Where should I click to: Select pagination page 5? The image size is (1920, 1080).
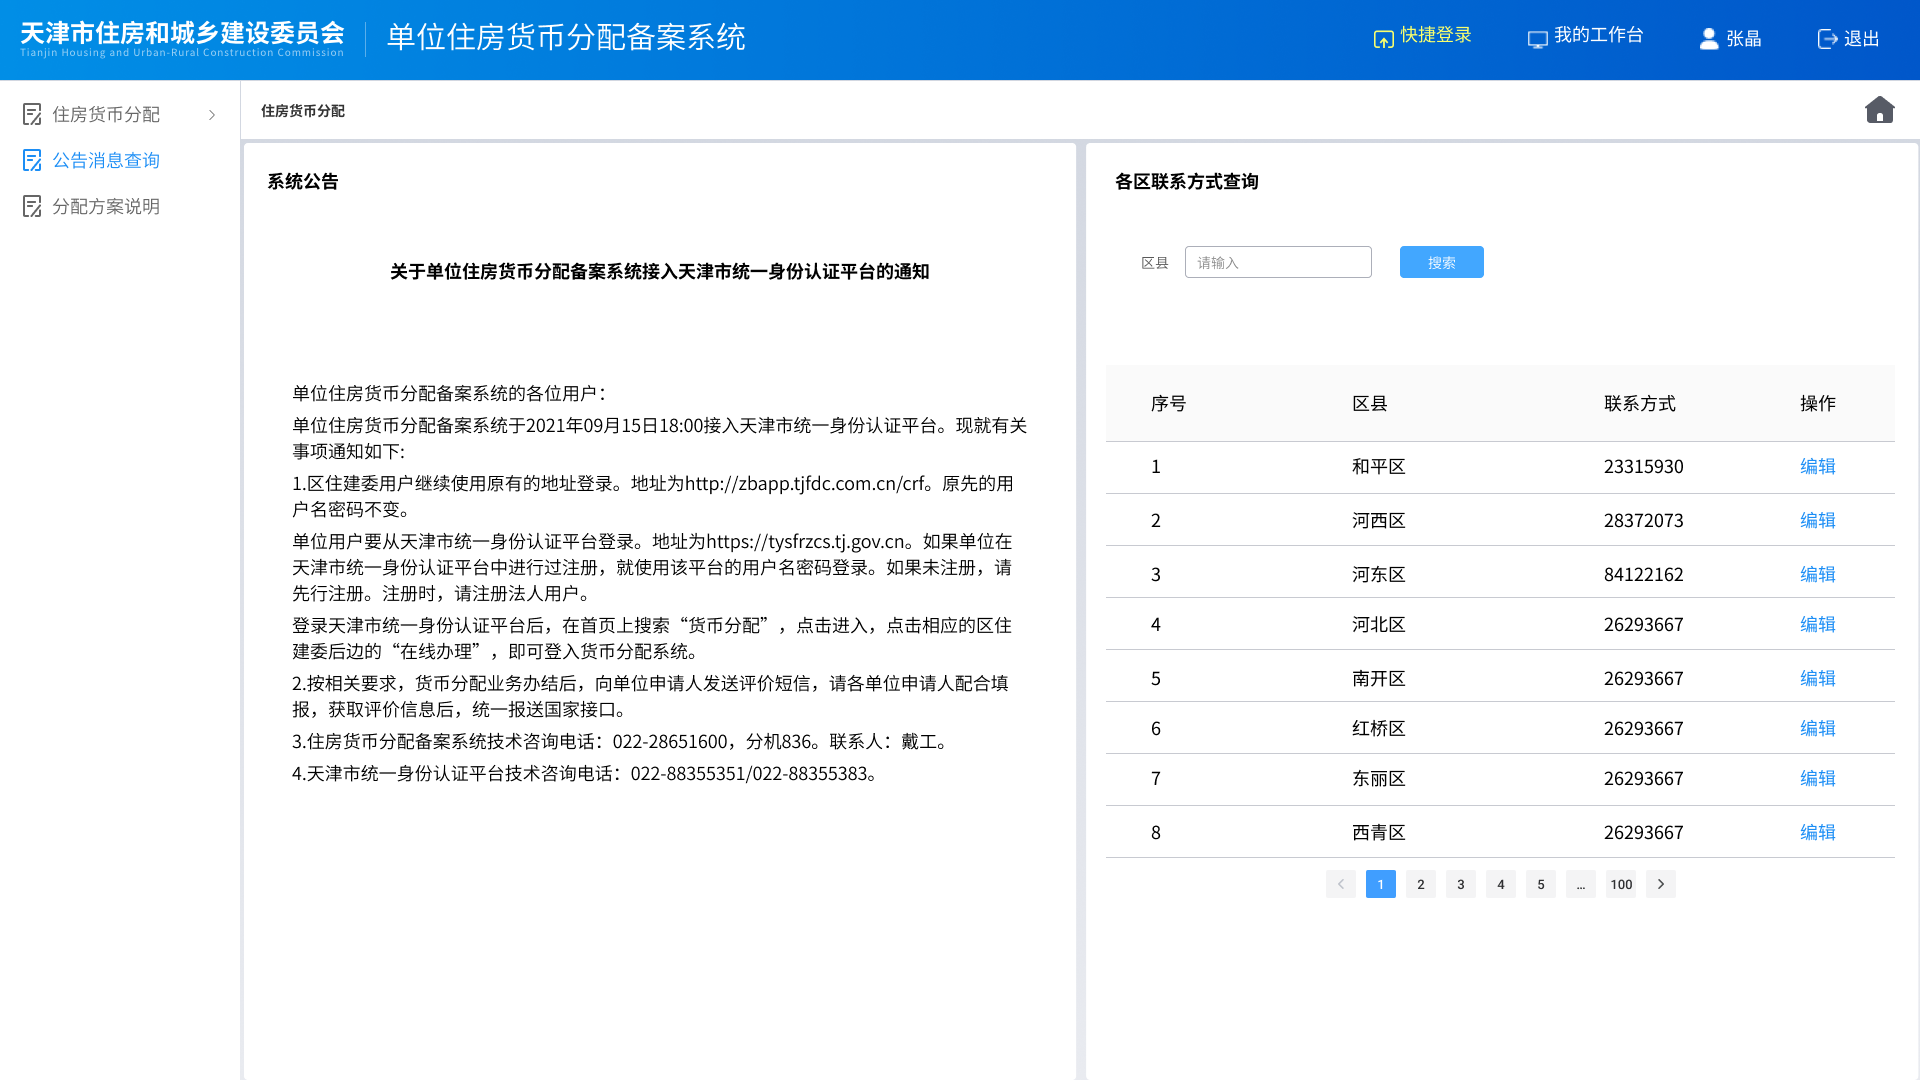pyautogui.click(x=1541, y=884)
